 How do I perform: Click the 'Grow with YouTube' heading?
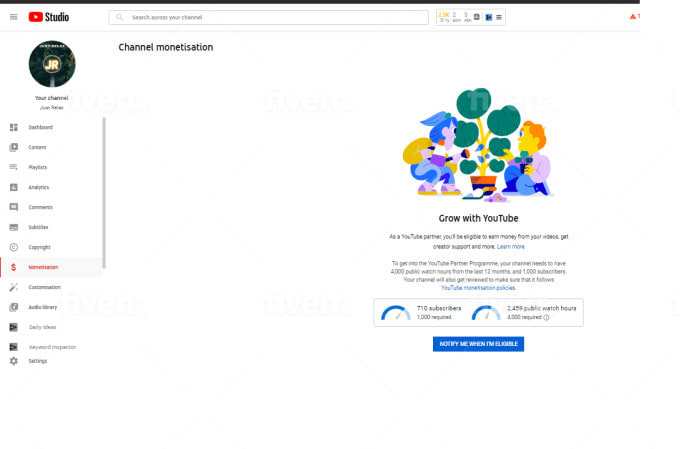click(x=478, y=218)
